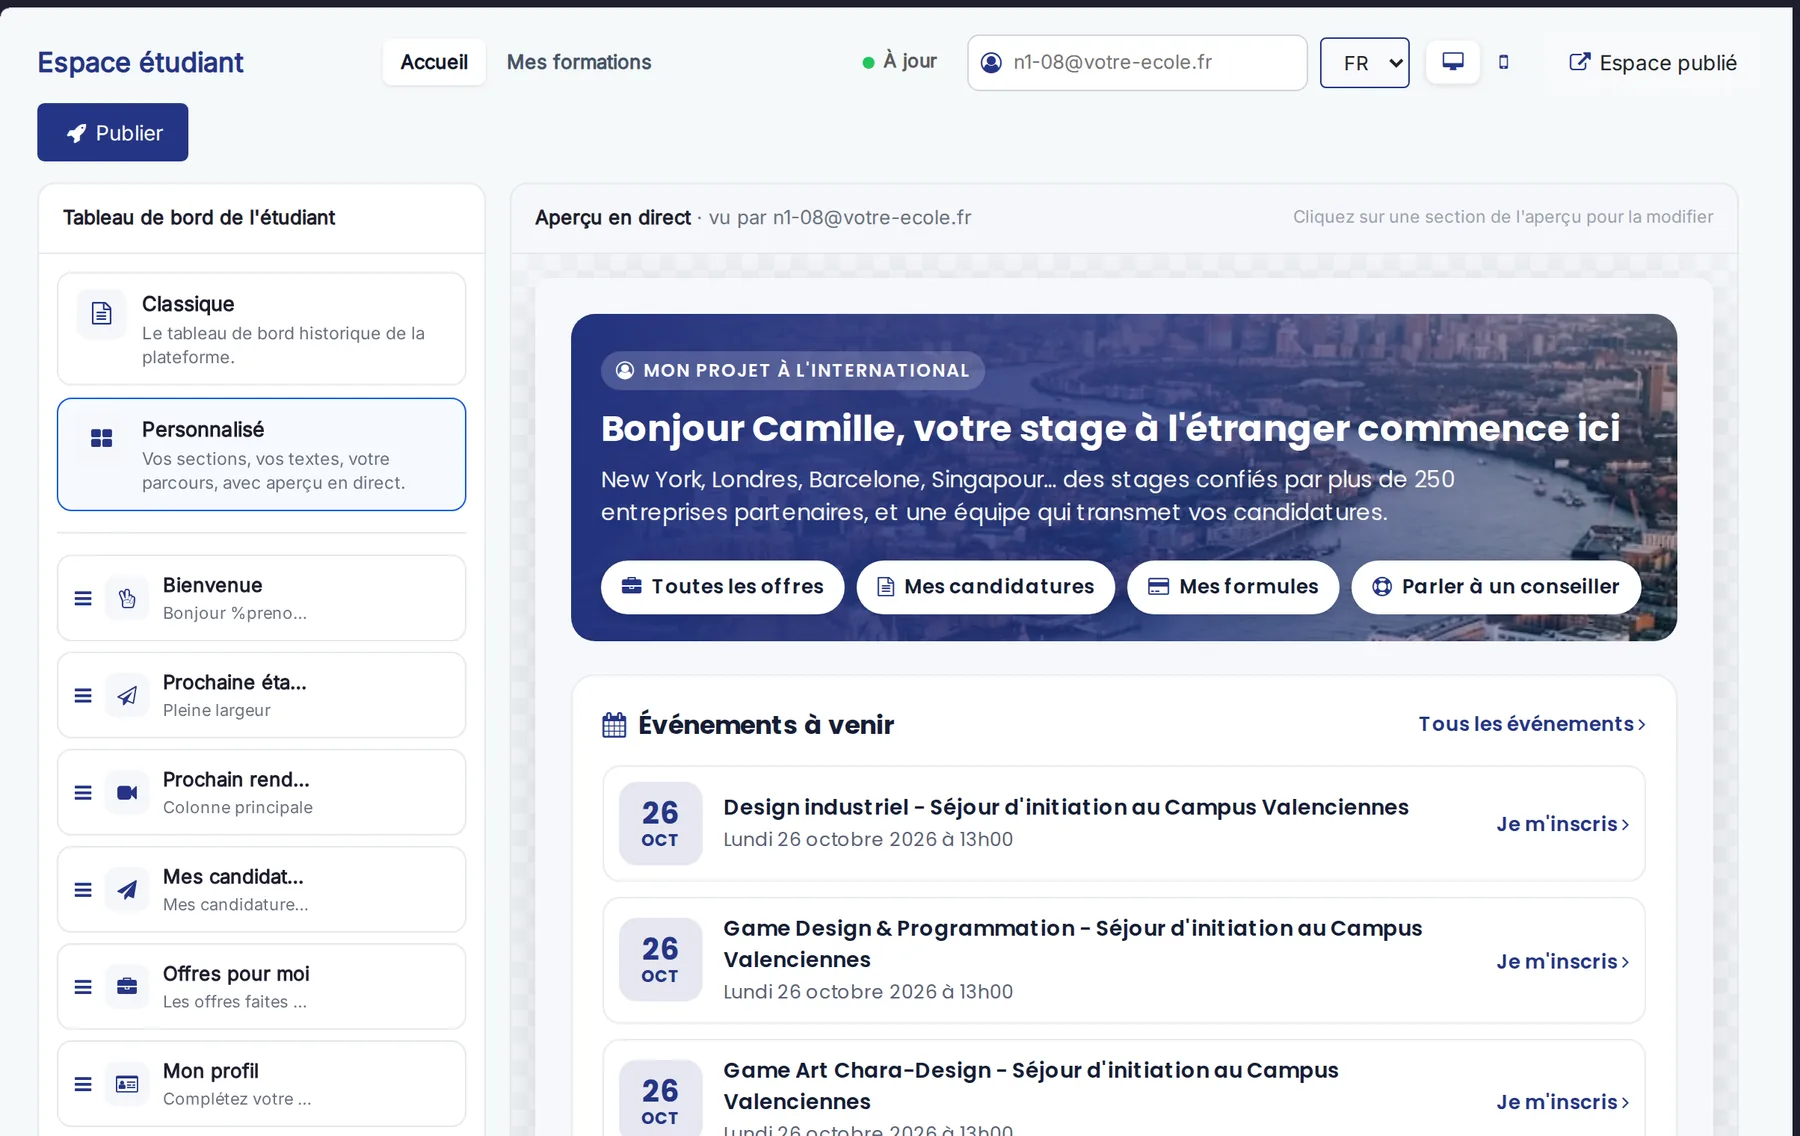
Task: Click the user avatar icon in email field
Action: click(x=991, y=62)
